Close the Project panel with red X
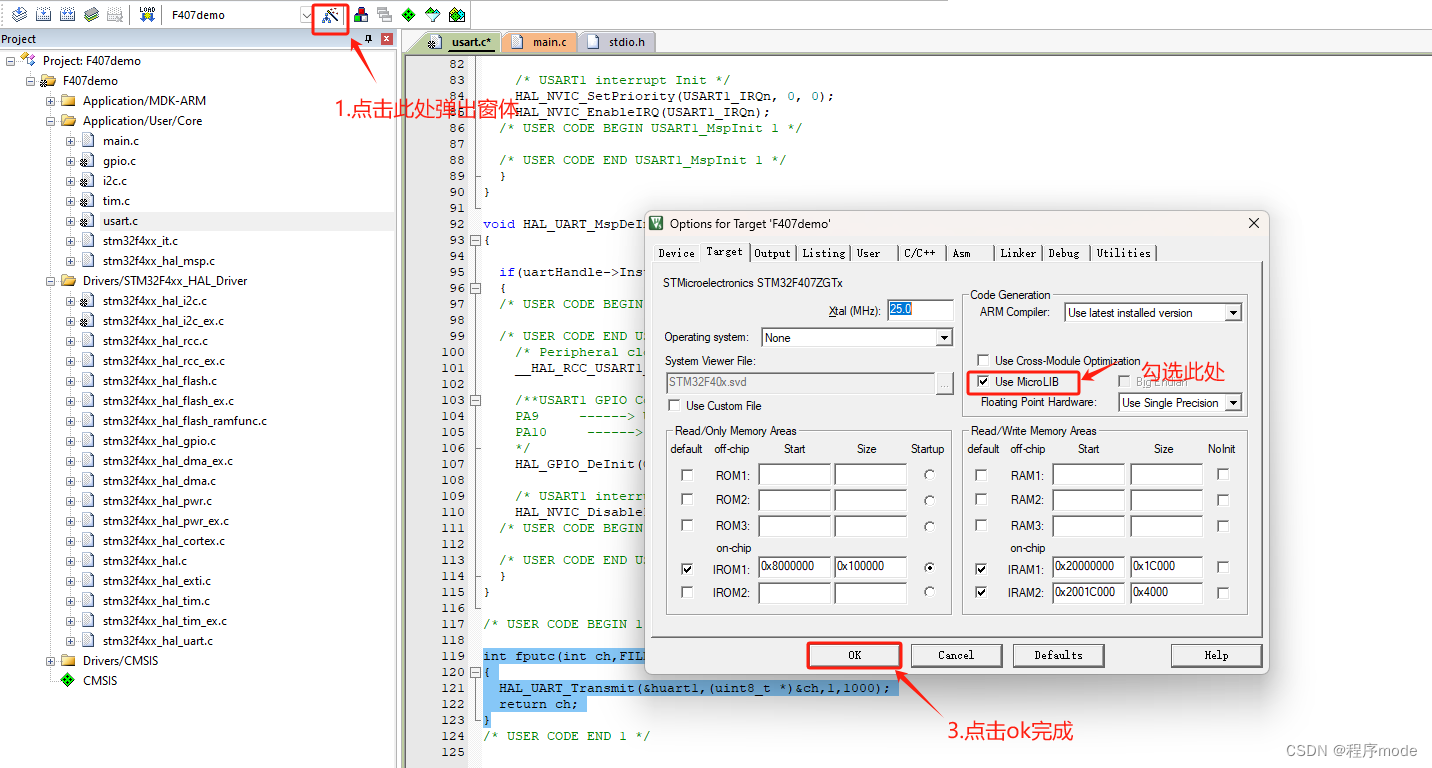The image size is (1432, 768). (x=387, y=39)
